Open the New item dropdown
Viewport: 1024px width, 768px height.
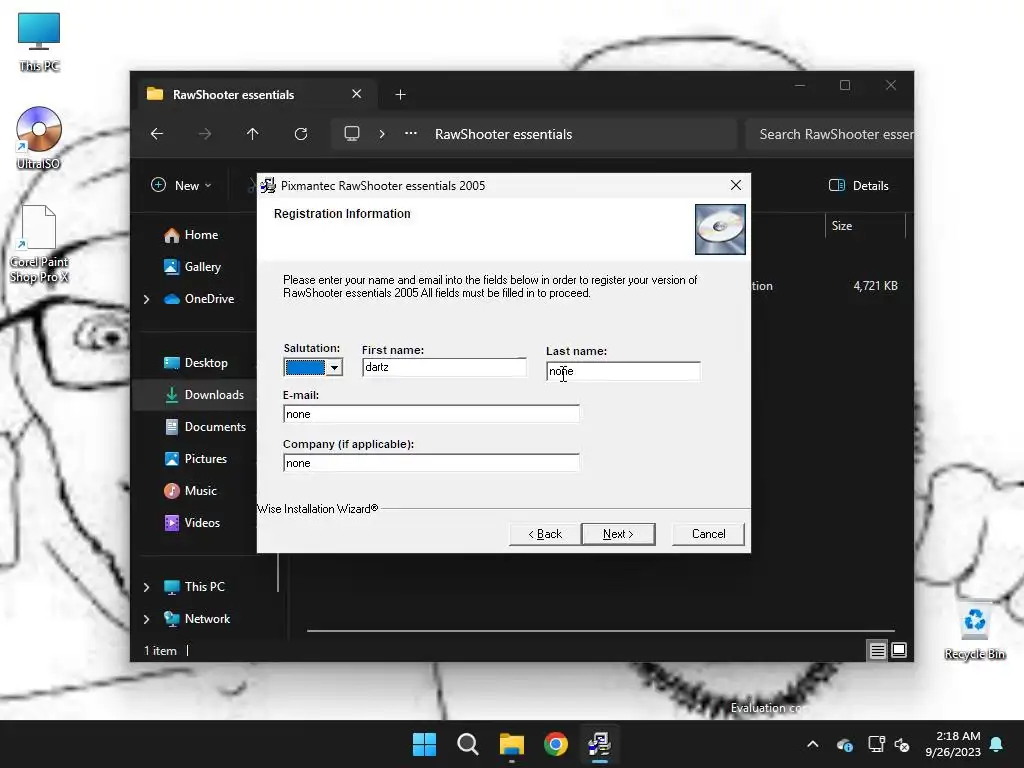coord(182,185)
